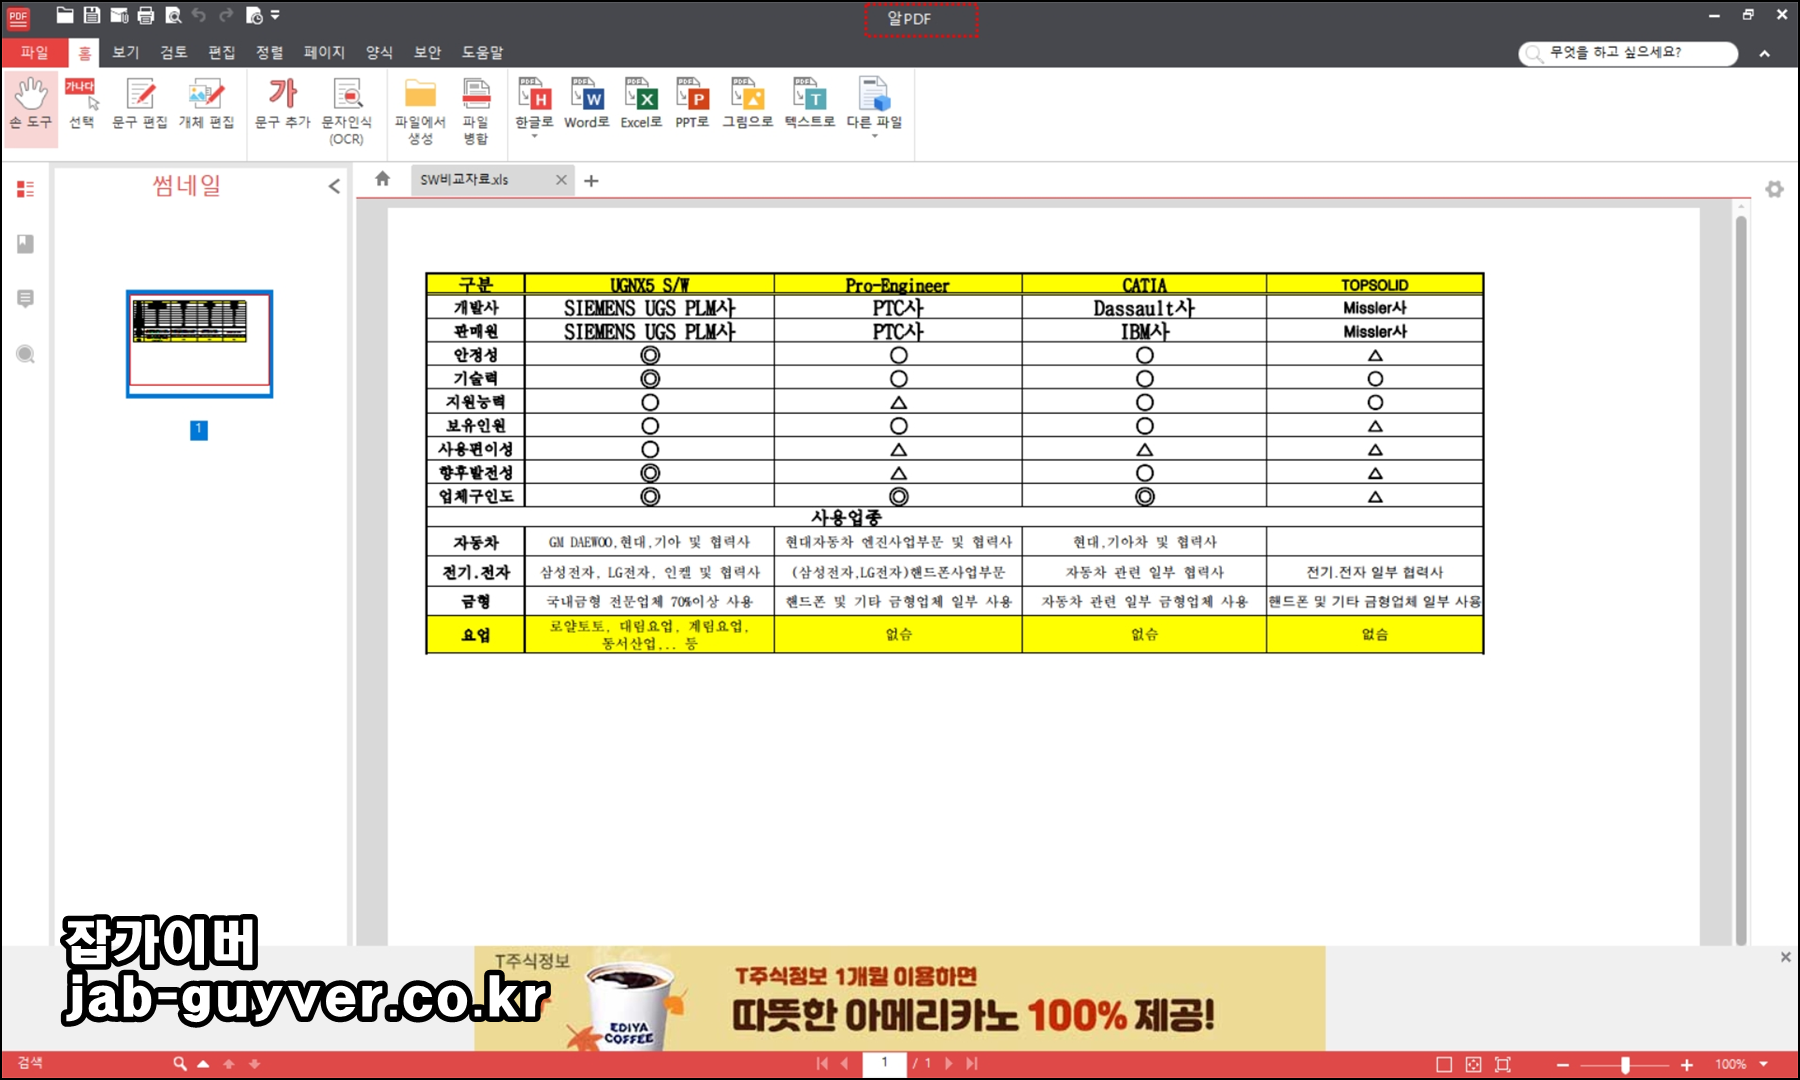Open print preview icon
1800x1080 pixels.
coord(173,15)
